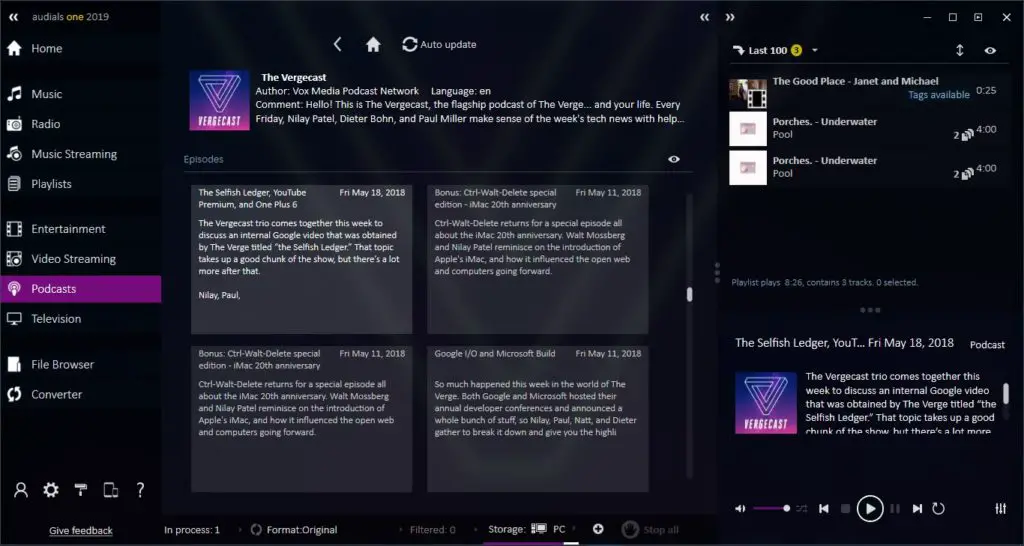This screenshot has height=546, width=1024.
Task: Skip to the previous track
Action: pyautogui.click(x=824, y=509)
